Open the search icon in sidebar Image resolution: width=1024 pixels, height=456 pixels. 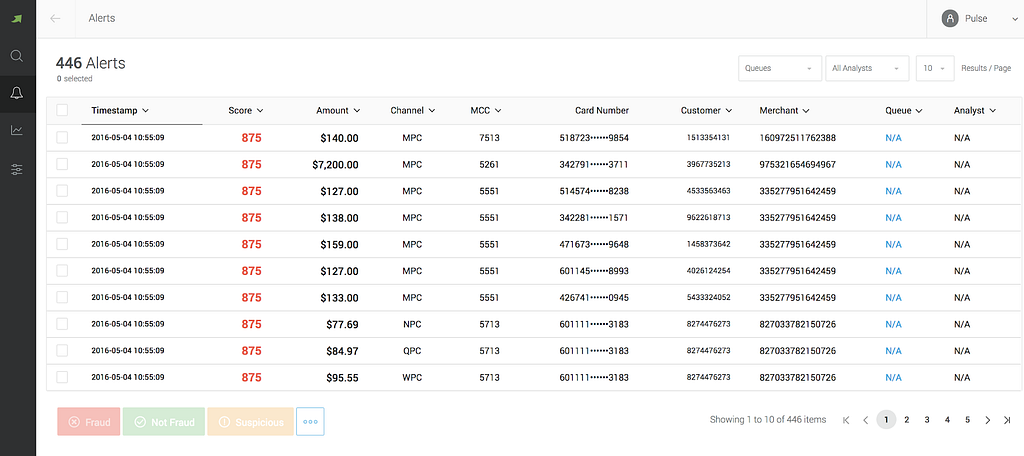point(17,56)
